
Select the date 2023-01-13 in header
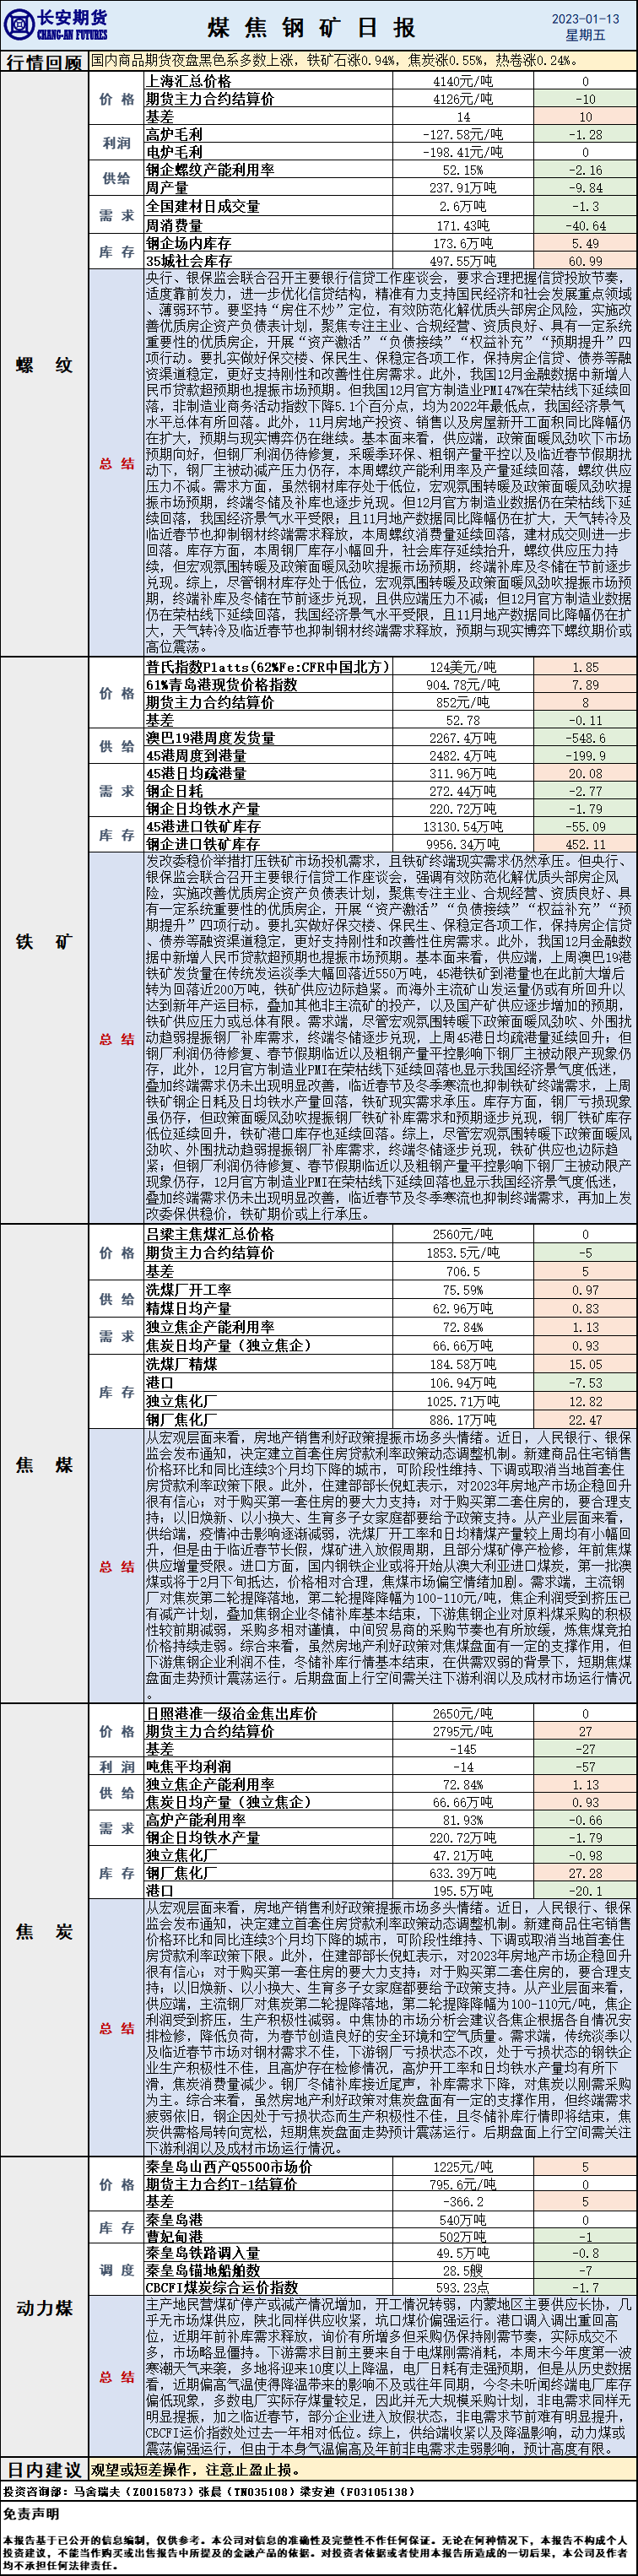585,19
